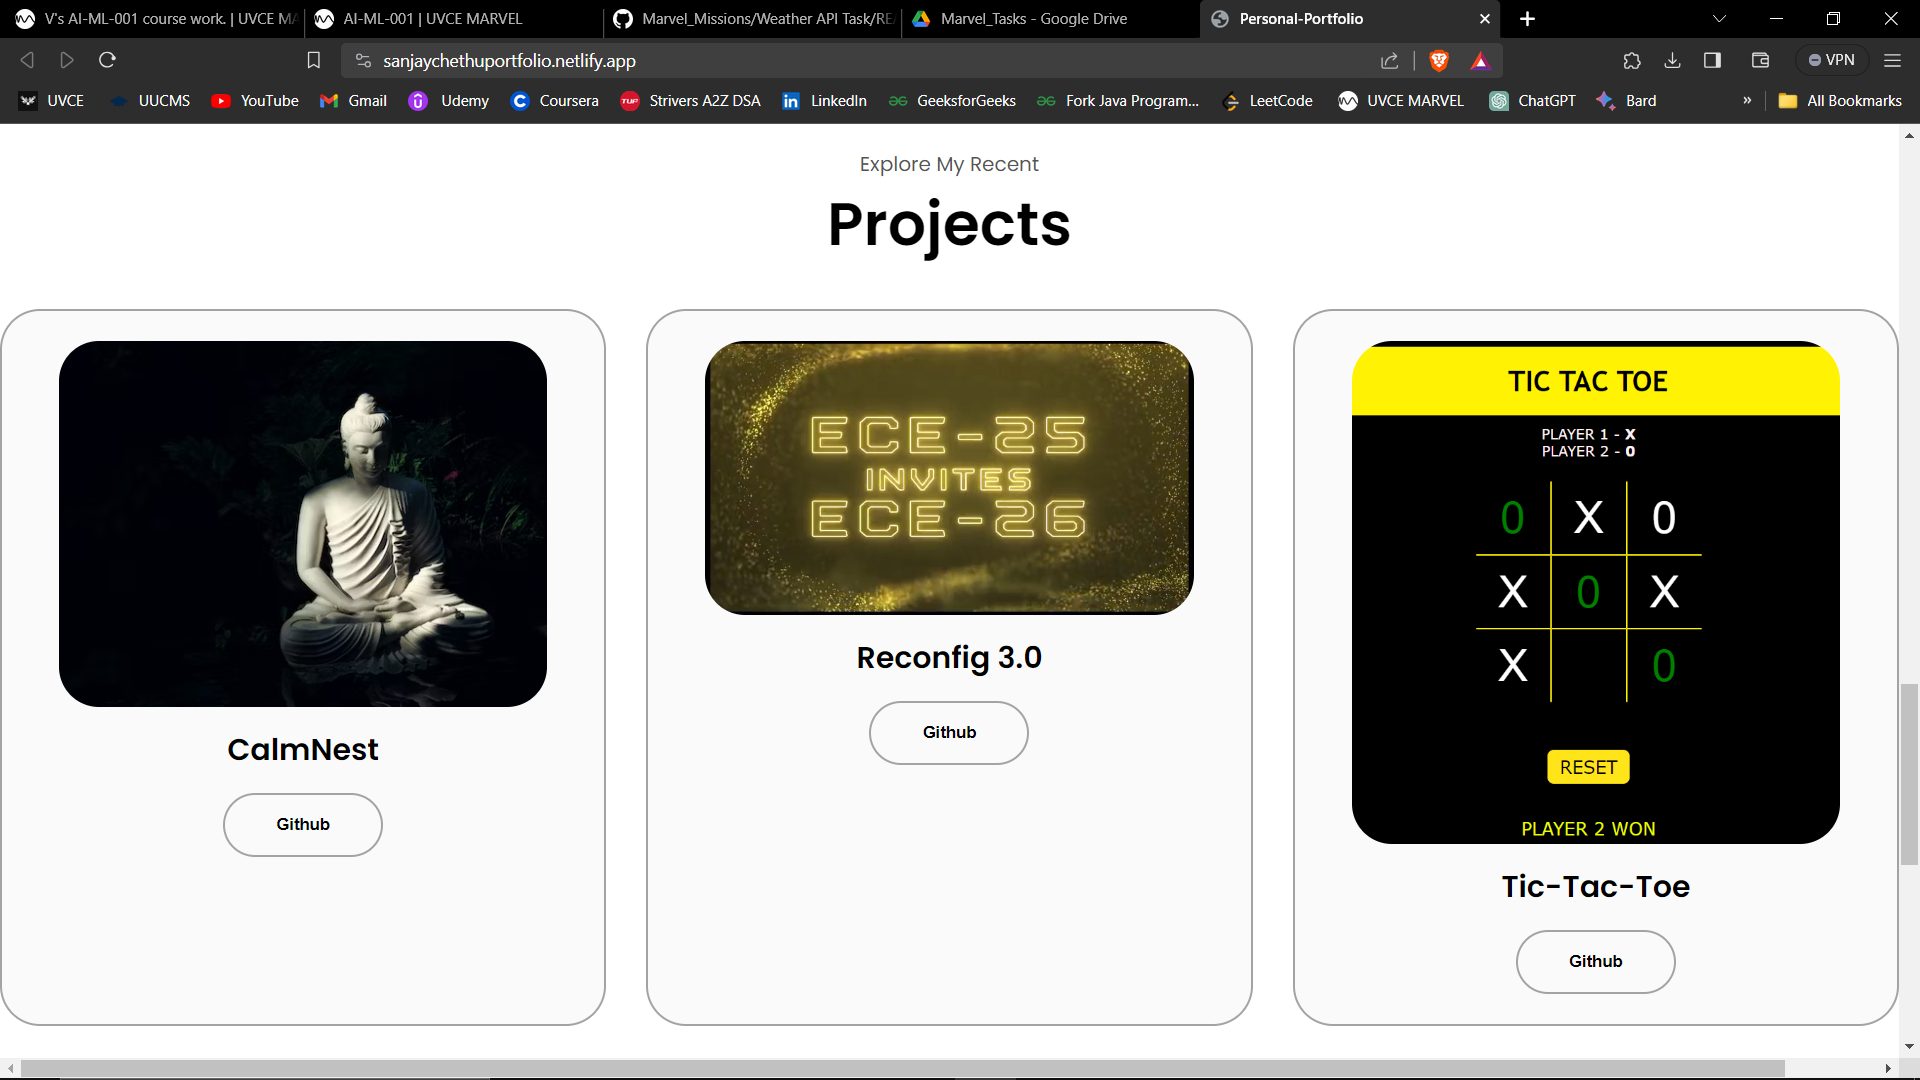Open Tic-Tac-Toe Github button
The height and width of the screenshot is (1080, 1920).
point(1596,962)
